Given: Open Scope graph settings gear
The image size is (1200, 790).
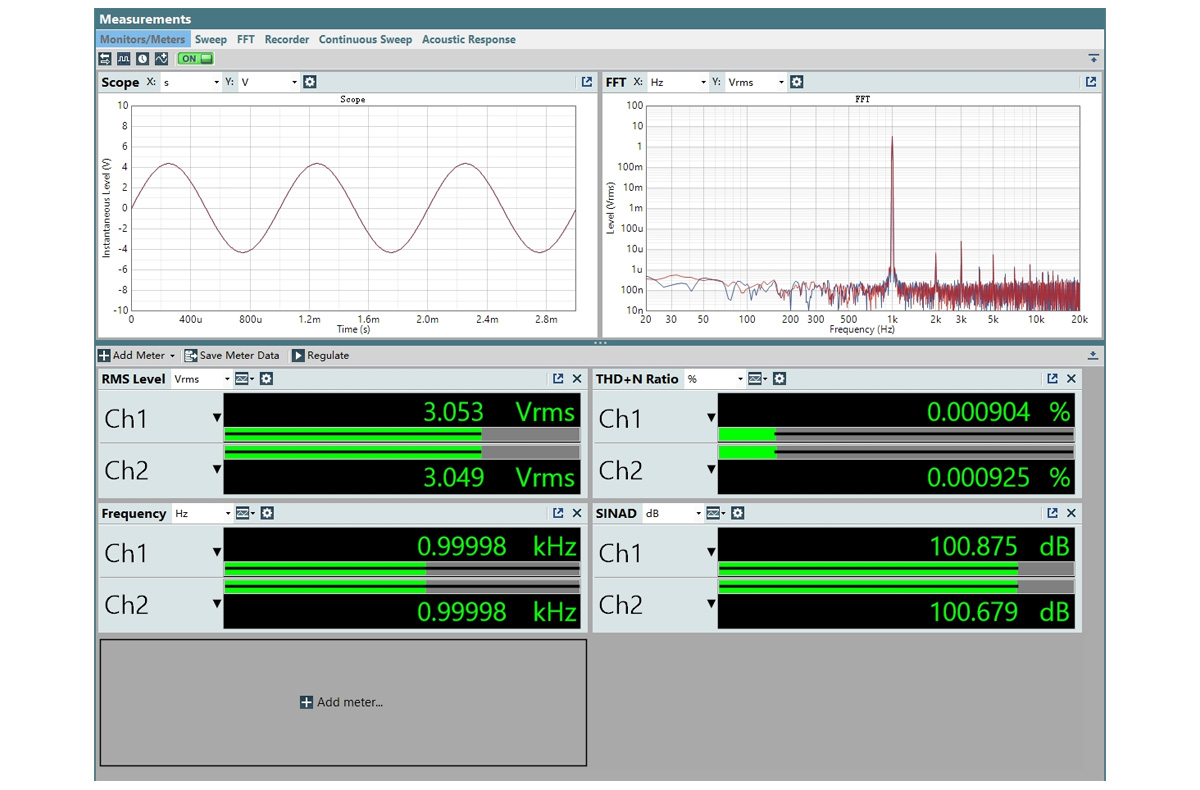Looking at the screenshot, I should tap(308, 82).
